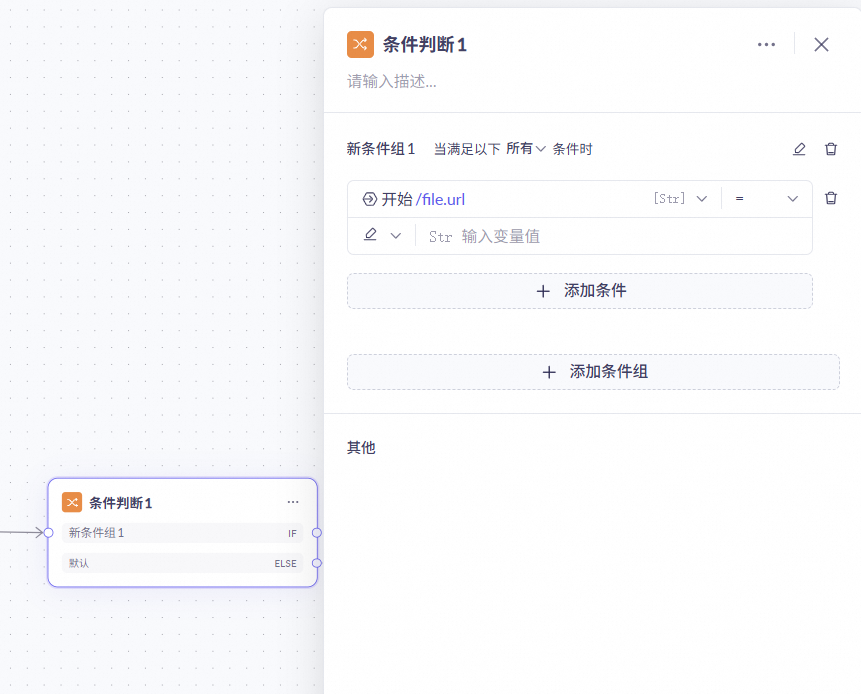861x694 pixels.
Task: Open the 所有 condition match dropdown
Action: [x=525, y=149]
